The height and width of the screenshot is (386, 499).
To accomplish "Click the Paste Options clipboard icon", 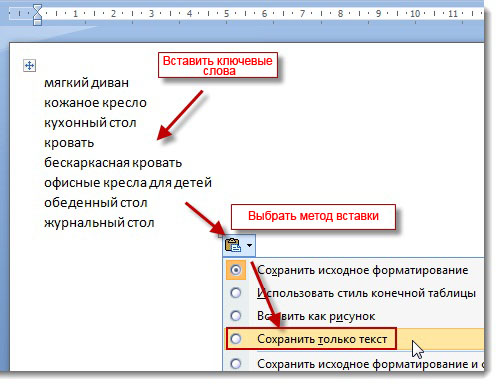I will coord(233,245).
